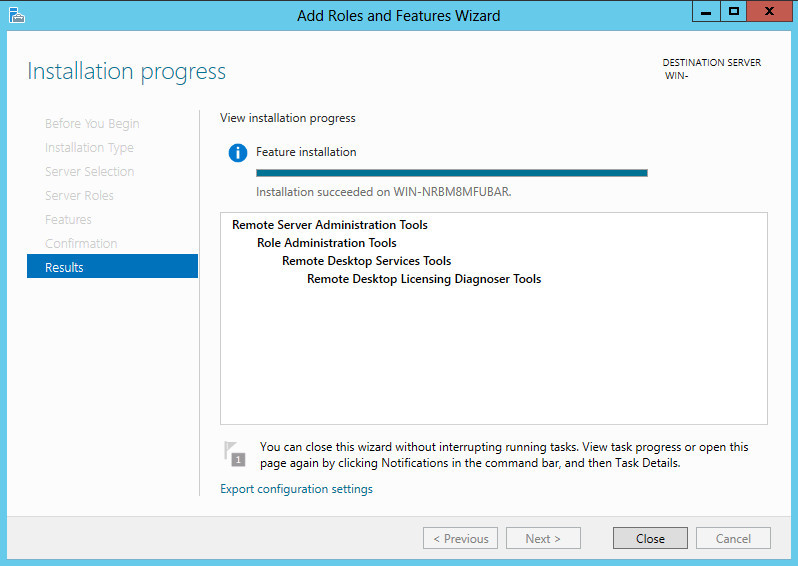
Task: Minimize the wizard window
Action: 706,12
